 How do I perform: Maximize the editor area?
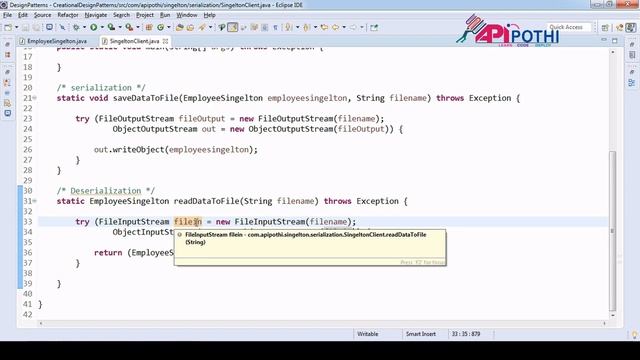tap(615, 40)
